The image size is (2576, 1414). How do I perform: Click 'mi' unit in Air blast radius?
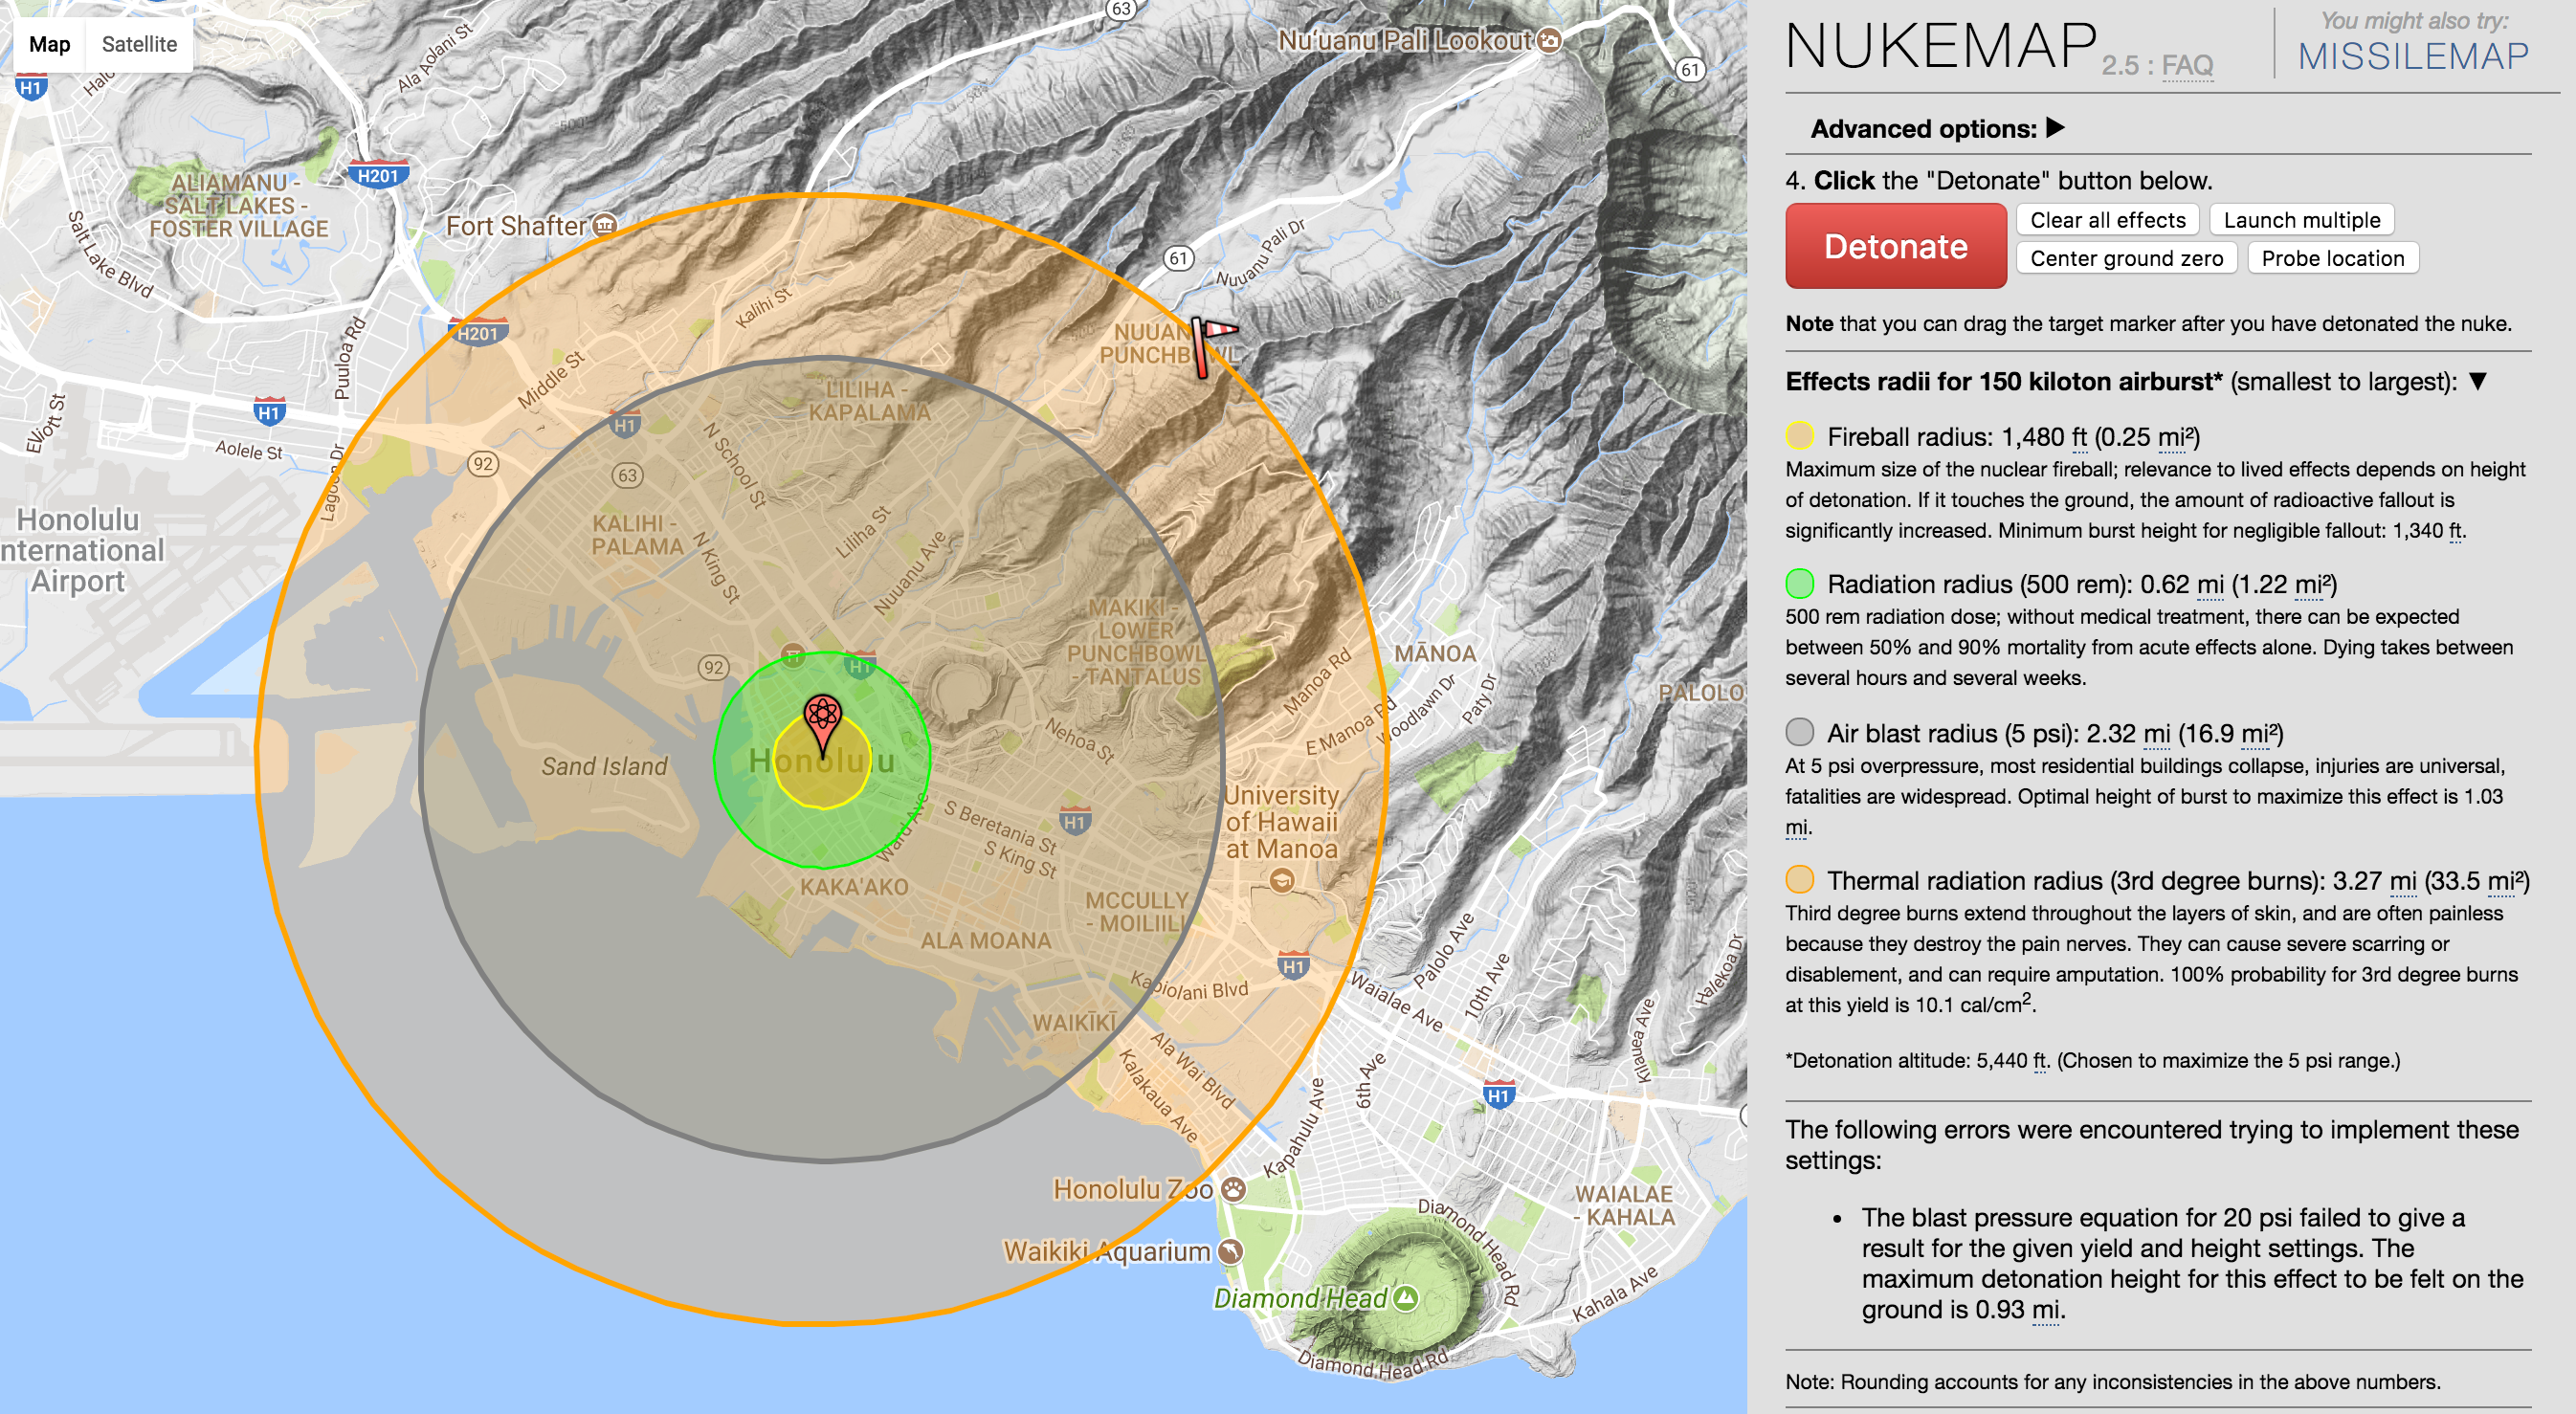pos(2157,734)
